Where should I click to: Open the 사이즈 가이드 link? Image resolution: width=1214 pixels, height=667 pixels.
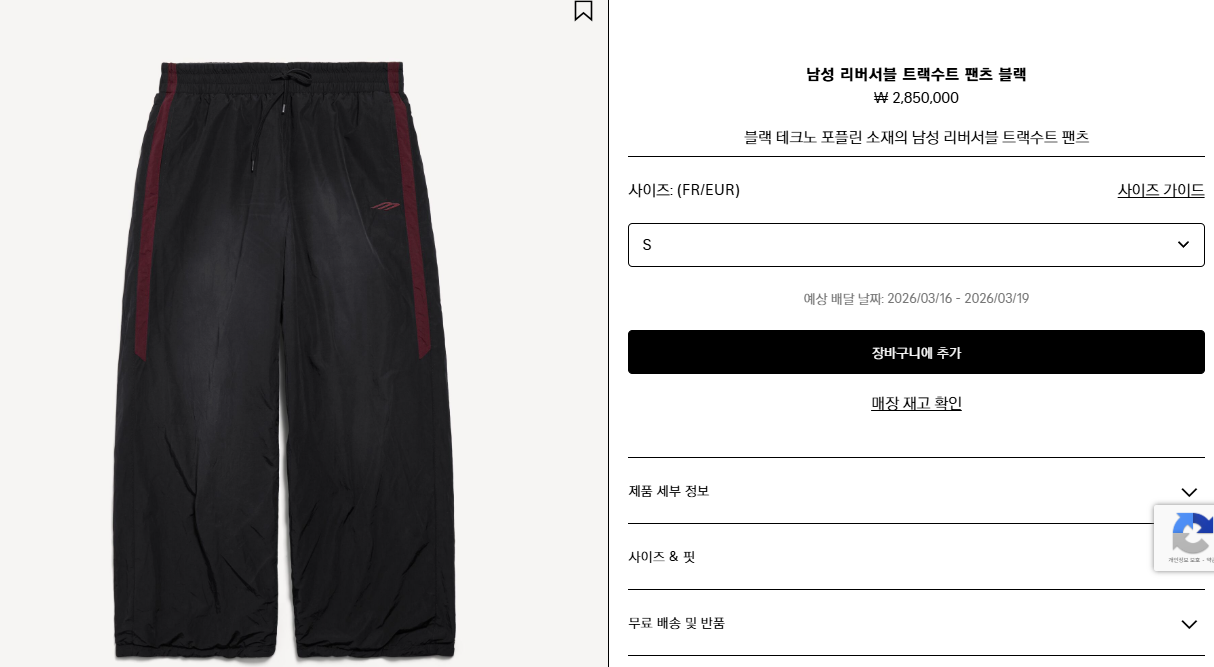(1161, 190)
